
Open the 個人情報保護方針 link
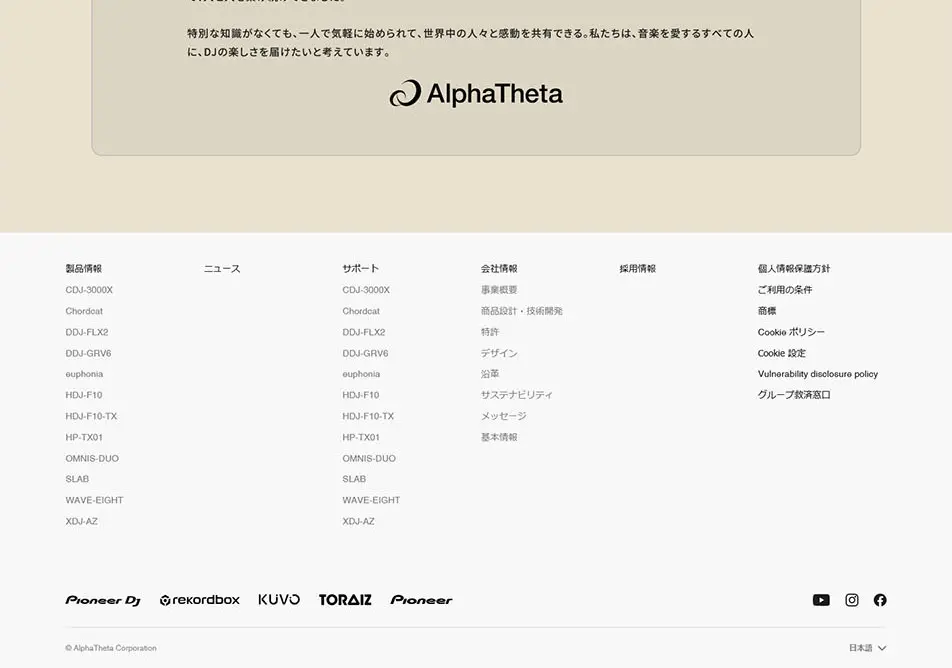pos(794,268)
